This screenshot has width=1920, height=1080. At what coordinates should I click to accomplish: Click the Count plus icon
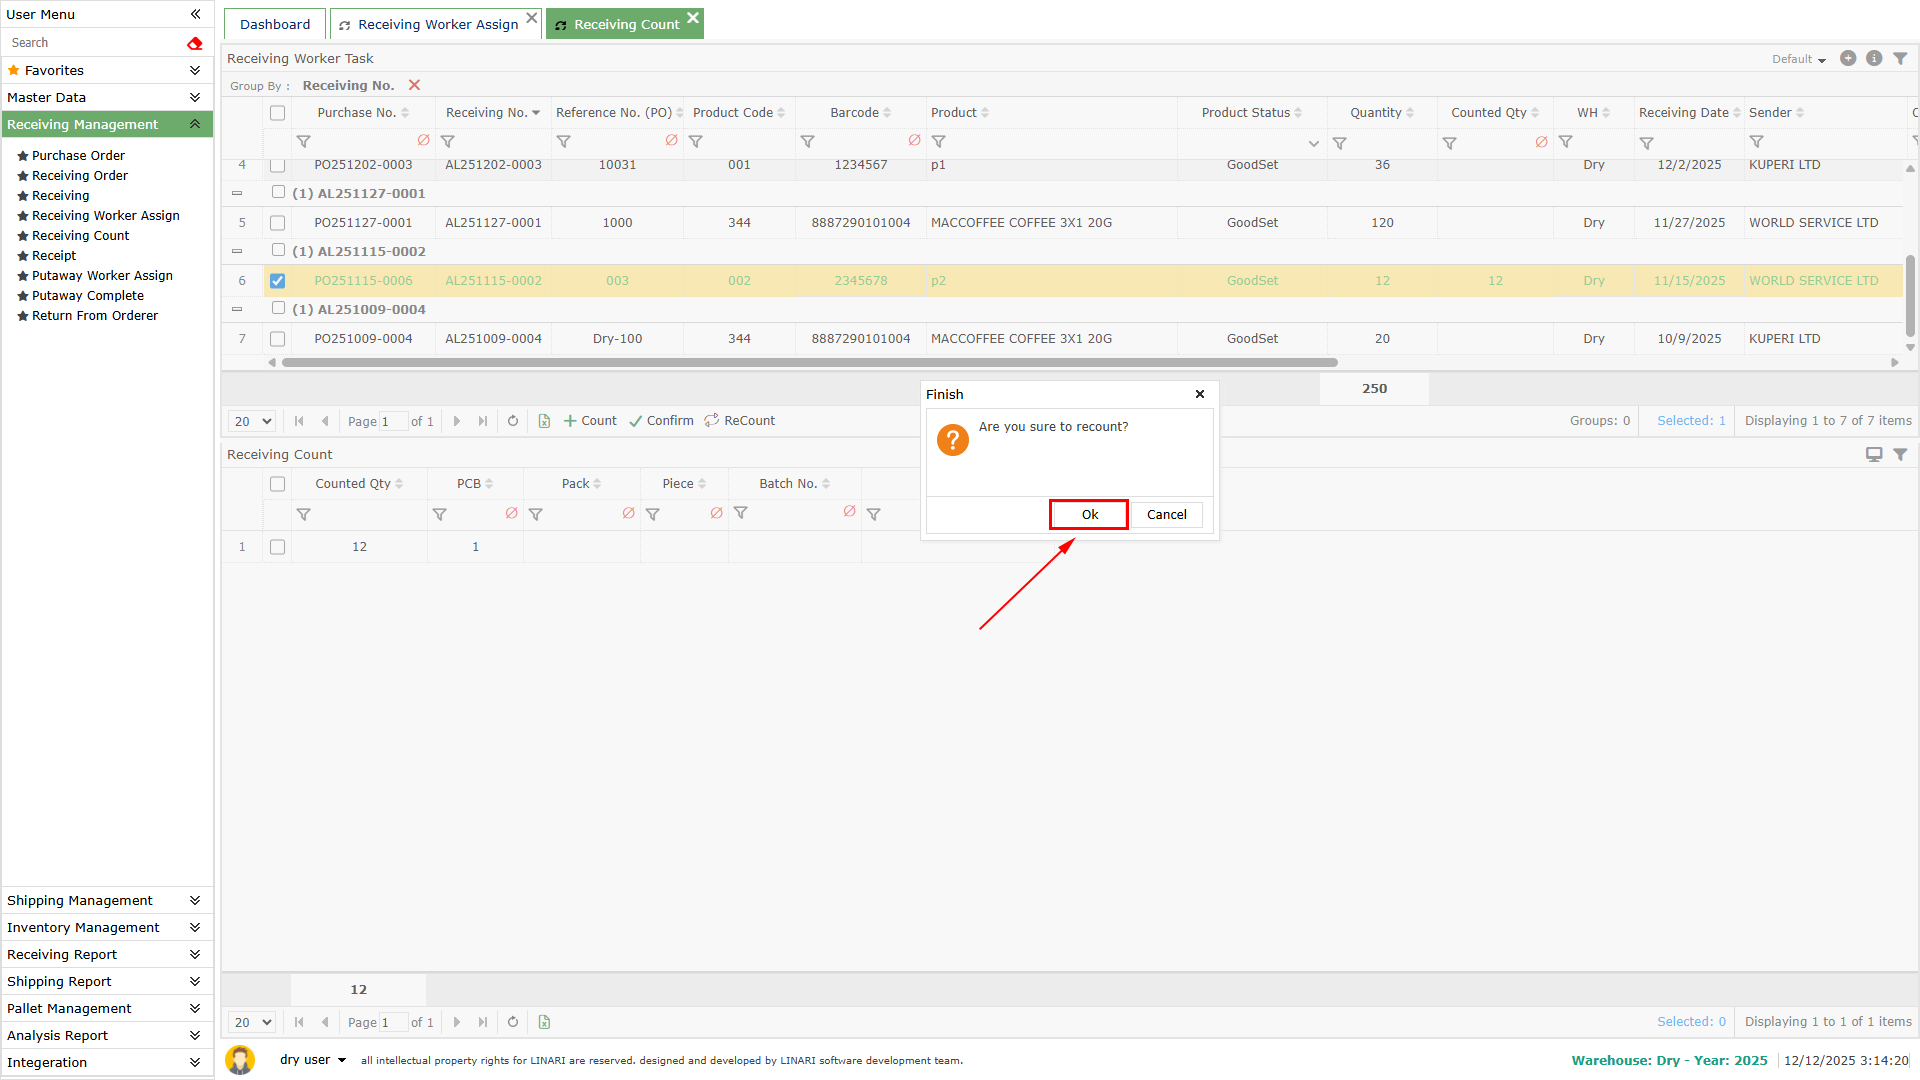(x=570, y=421)
